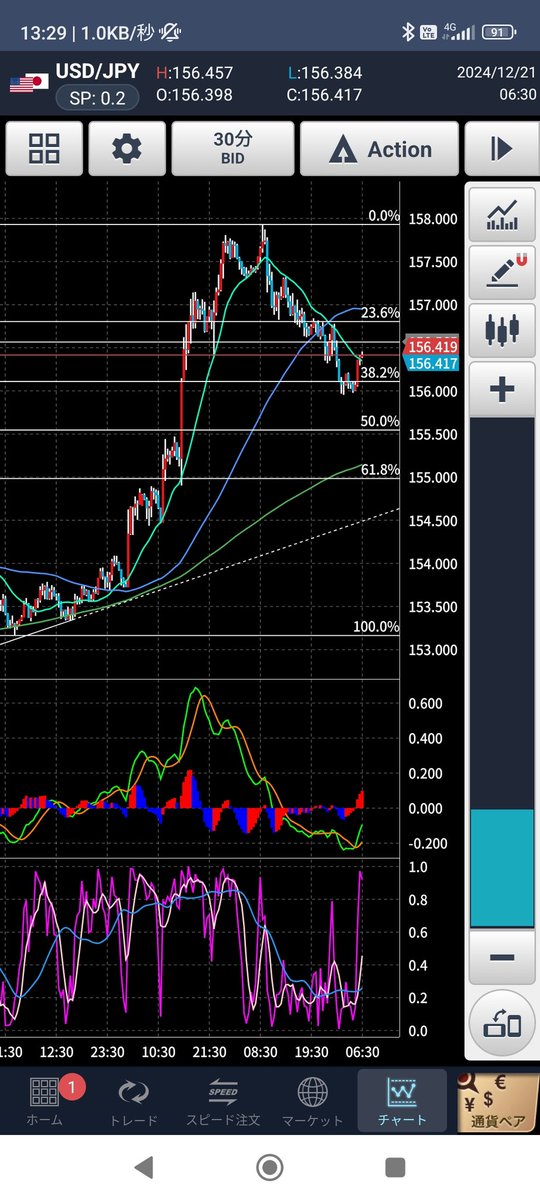This screenshot has width=540, height=1200.
Task: Tap the 38.2% Fibonacci level label
Action: click(x=380, y=372)
